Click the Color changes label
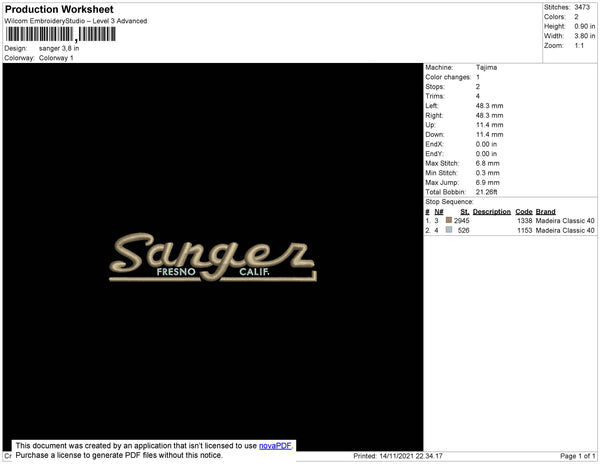The width and height of the screenshot is (600, 464). [448, 77]
